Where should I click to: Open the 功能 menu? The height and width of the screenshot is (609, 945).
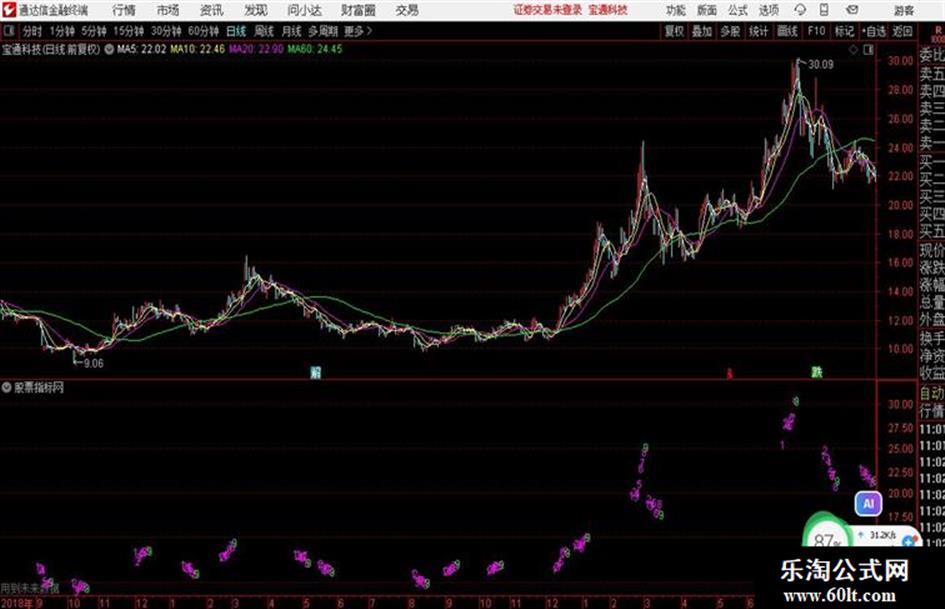[x=676, y=10]
